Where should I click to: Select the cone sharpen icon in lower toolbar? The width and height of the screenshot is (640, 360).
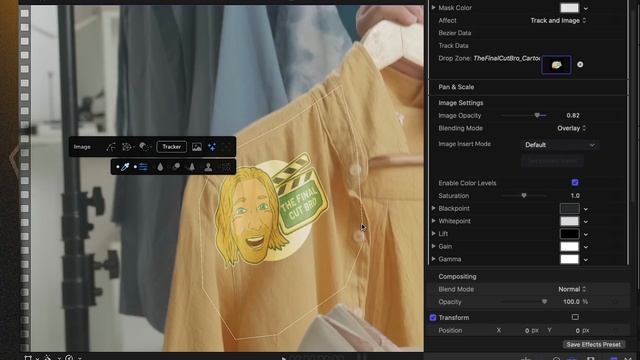click(191, 167)
